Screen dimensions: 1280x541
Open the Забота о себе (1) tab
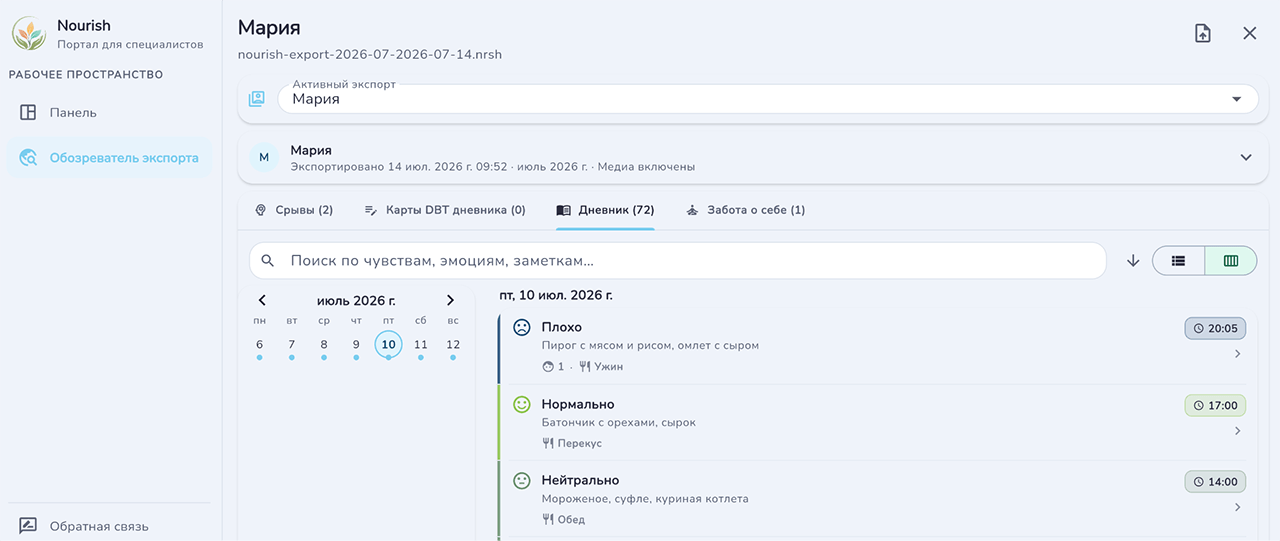(745, 210)
